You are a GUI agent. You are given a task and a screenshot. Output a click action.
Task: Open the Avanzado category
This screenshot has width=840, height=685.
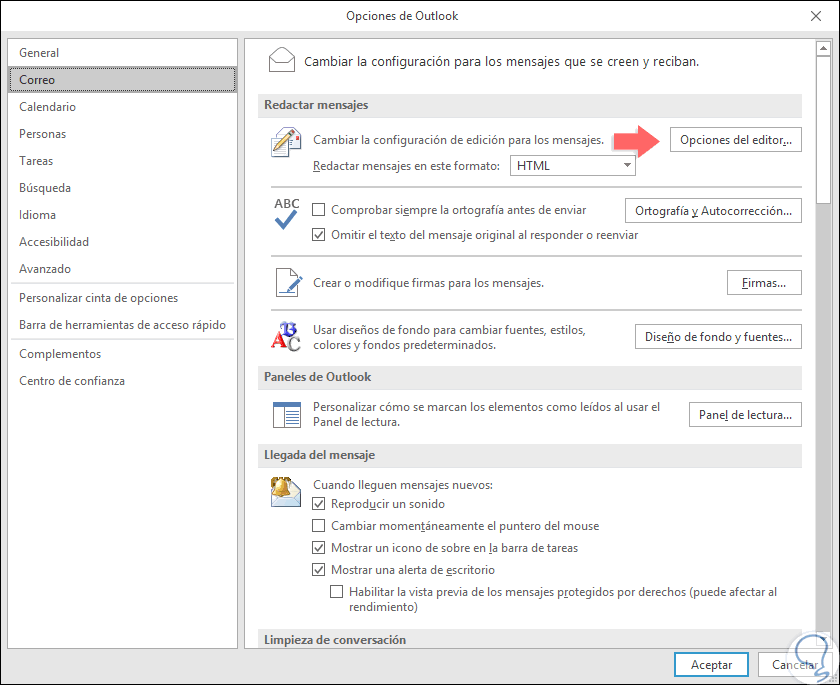(123, 268)
